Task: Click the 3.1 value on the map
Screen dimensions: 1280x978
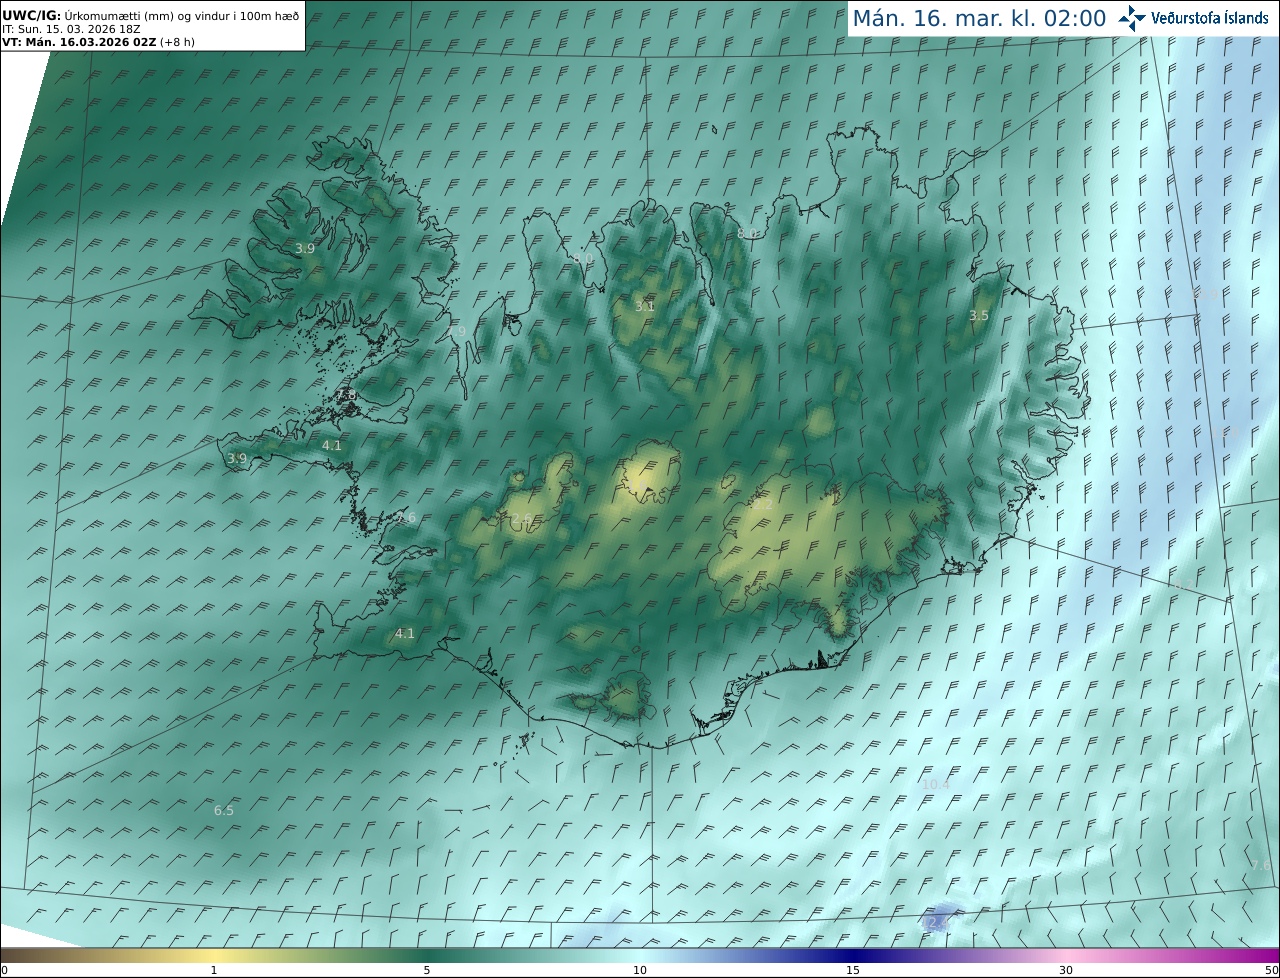Action: 644,306
